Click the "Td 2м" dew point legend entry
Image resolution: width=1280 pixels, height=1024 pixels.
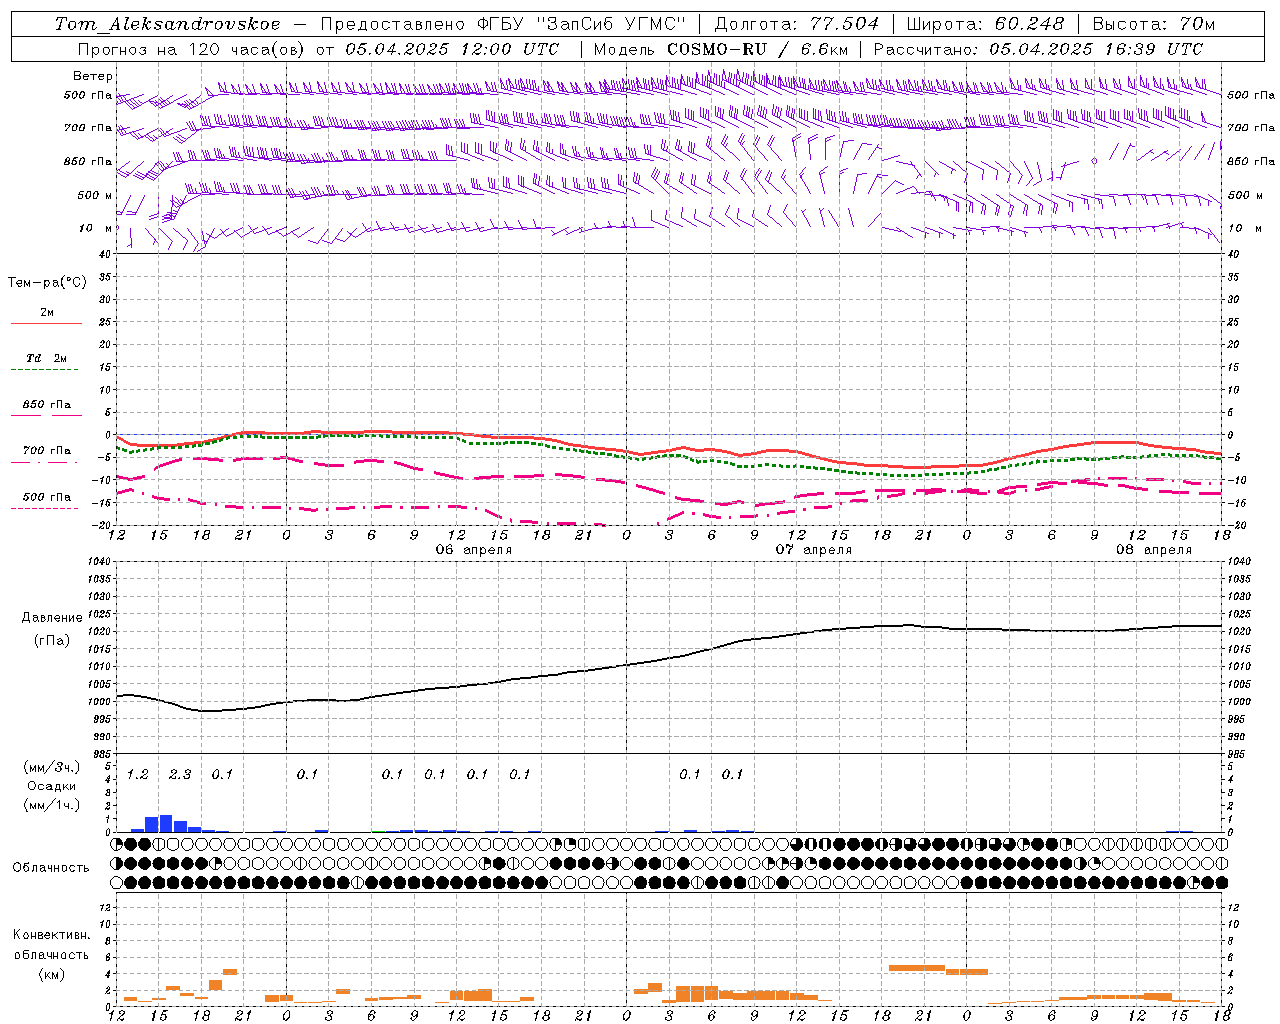tap(46, 358)
